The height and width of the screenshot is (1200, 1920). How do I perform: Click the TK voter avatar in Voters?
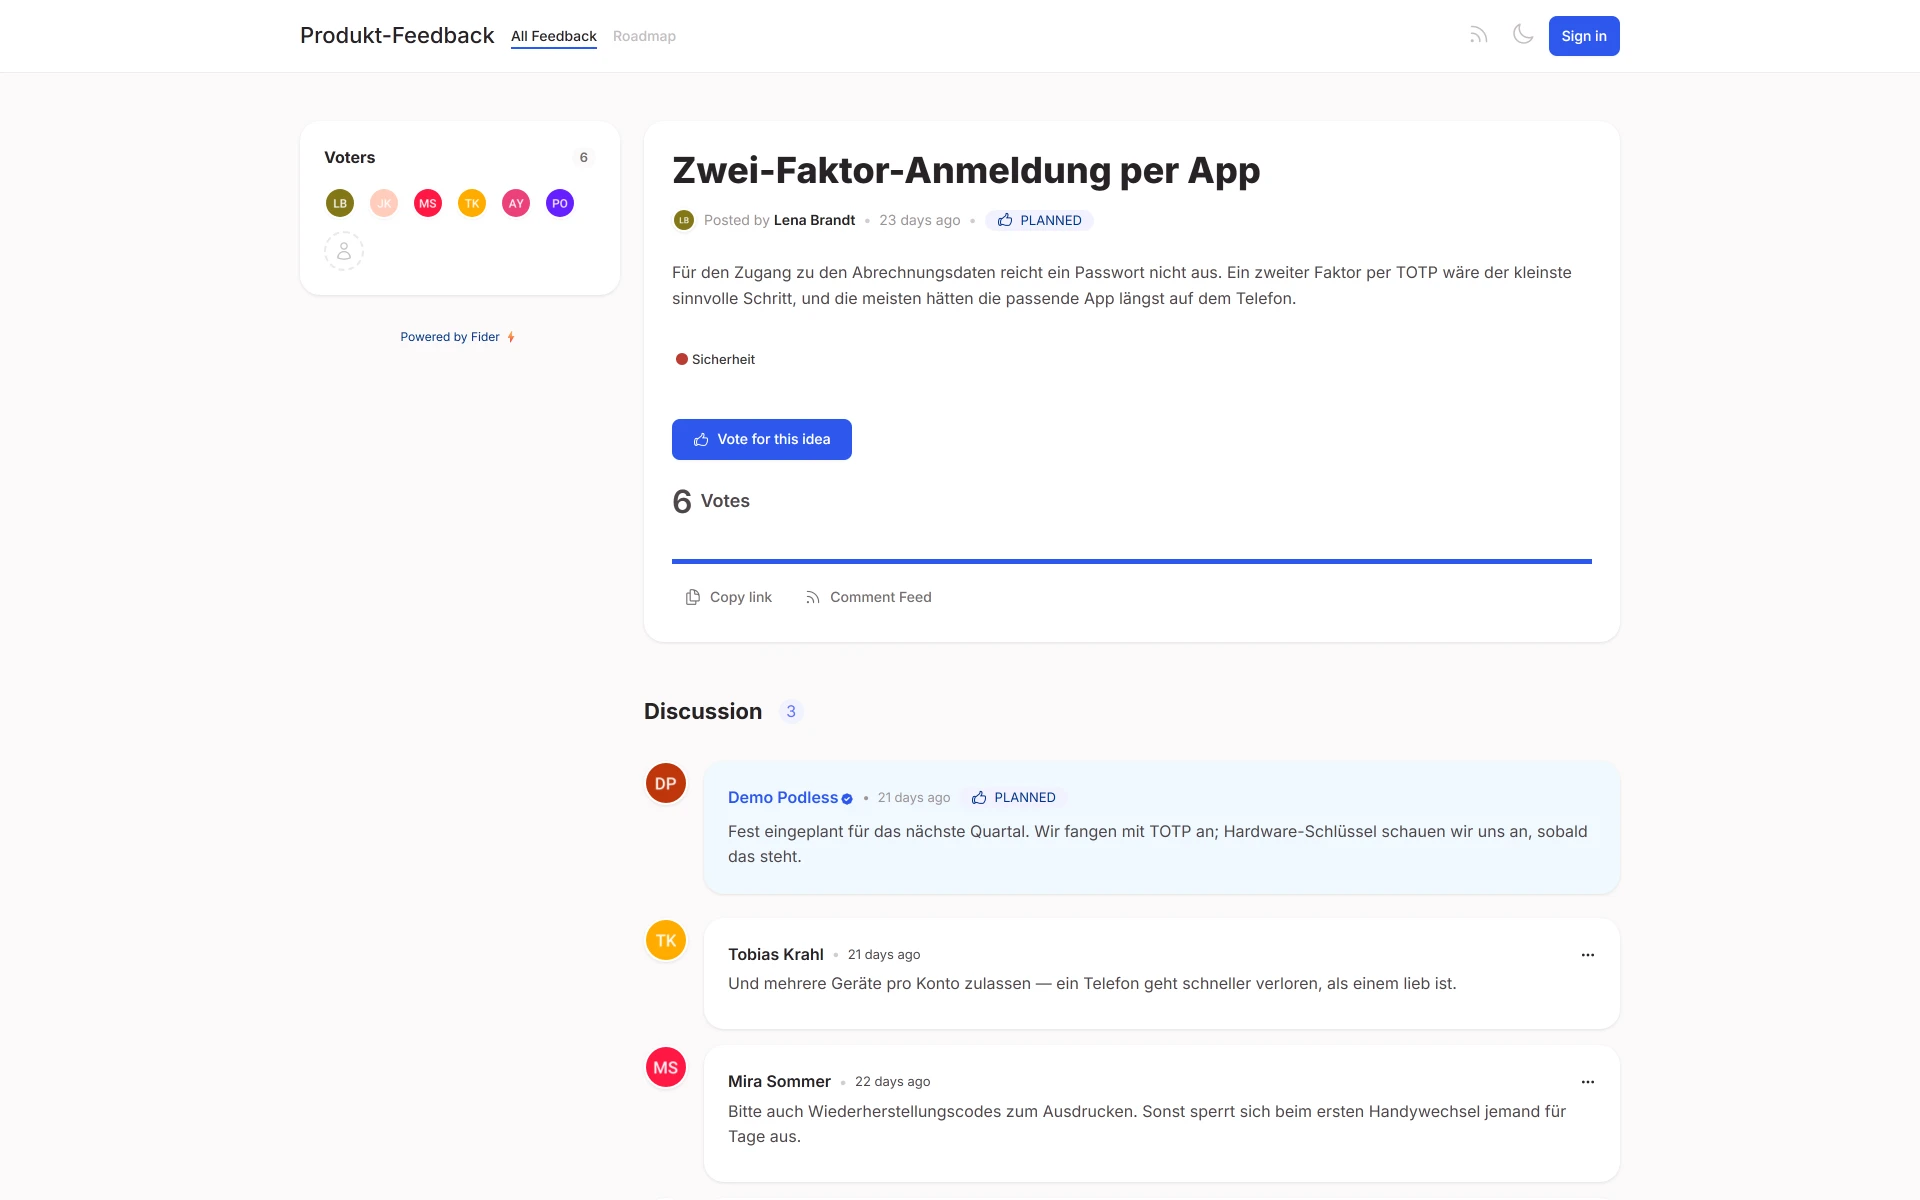(x=472, y=203)
